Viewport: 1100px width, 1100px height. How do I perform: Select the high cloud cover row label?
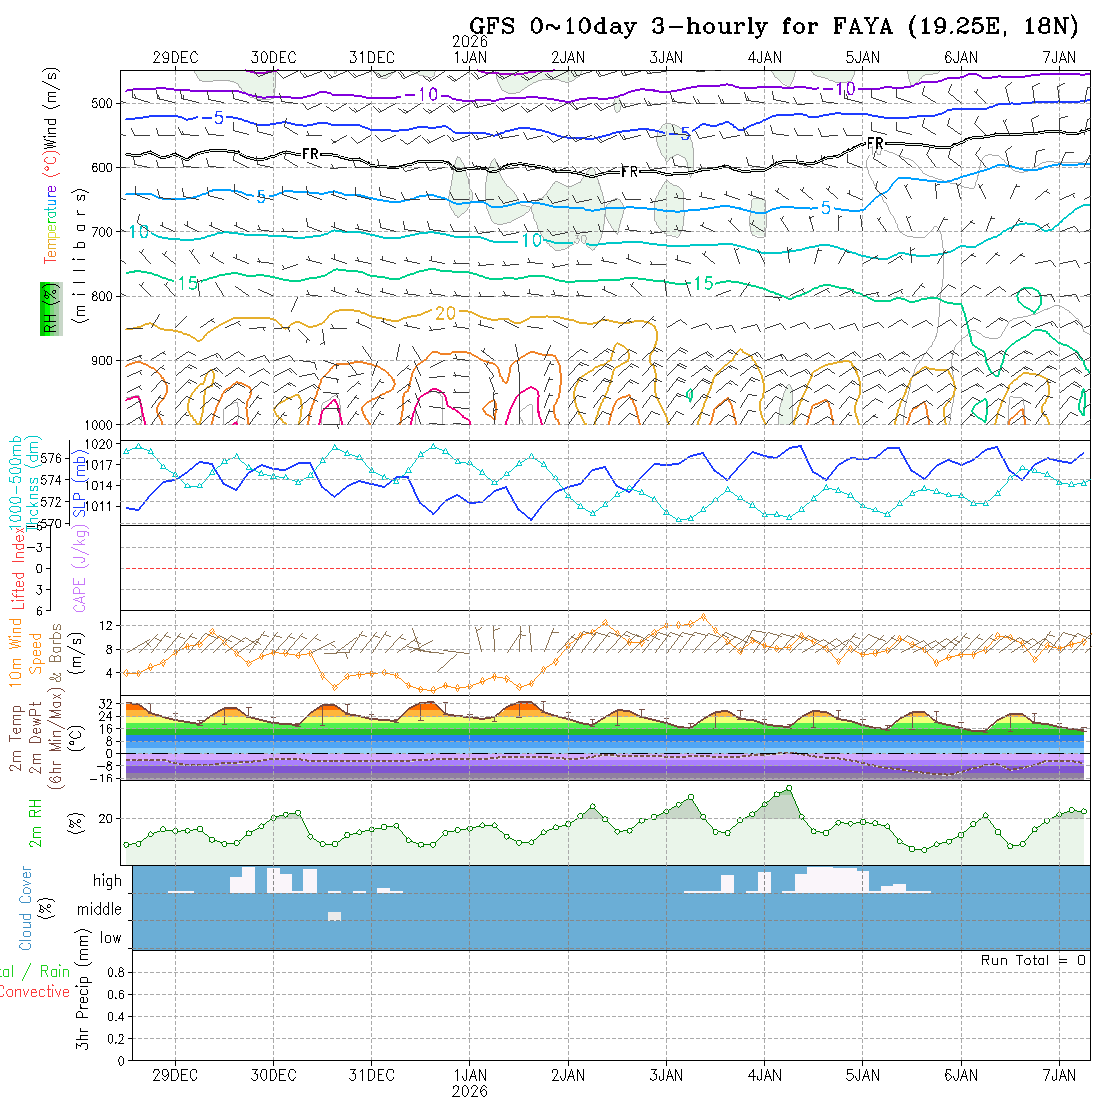click(107, 881)
